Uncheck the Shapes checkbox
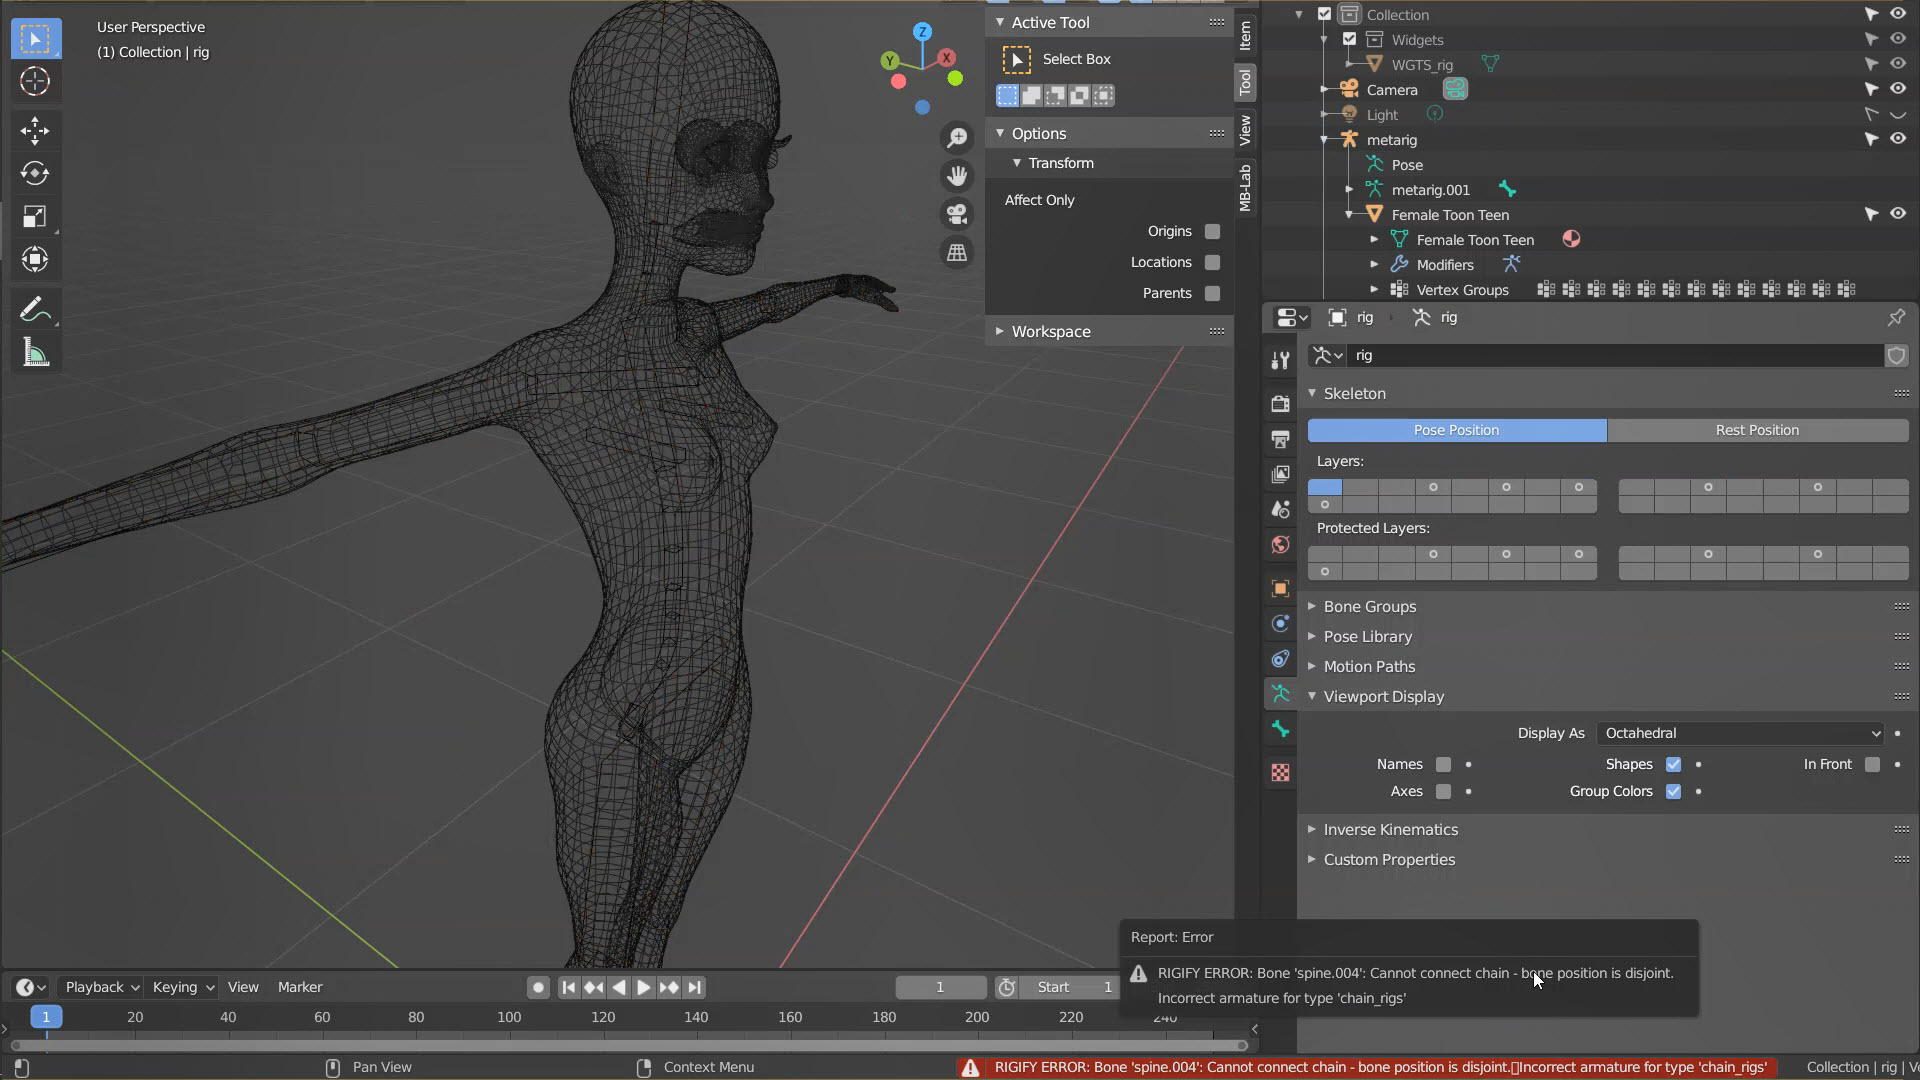Image resolution: width=1920 pixels, height=1080 pixels. pyautogui.click(x=1673, y=764)
